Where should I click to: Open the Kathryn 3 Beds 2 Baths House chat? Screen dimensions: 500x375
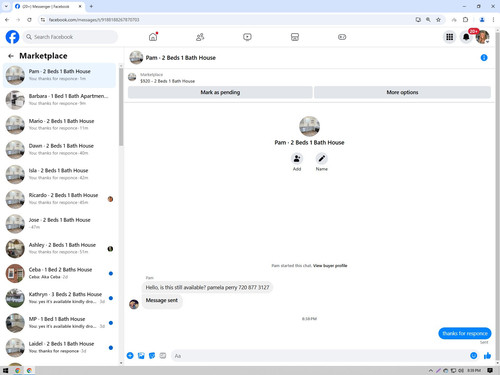tap(59, 298)
